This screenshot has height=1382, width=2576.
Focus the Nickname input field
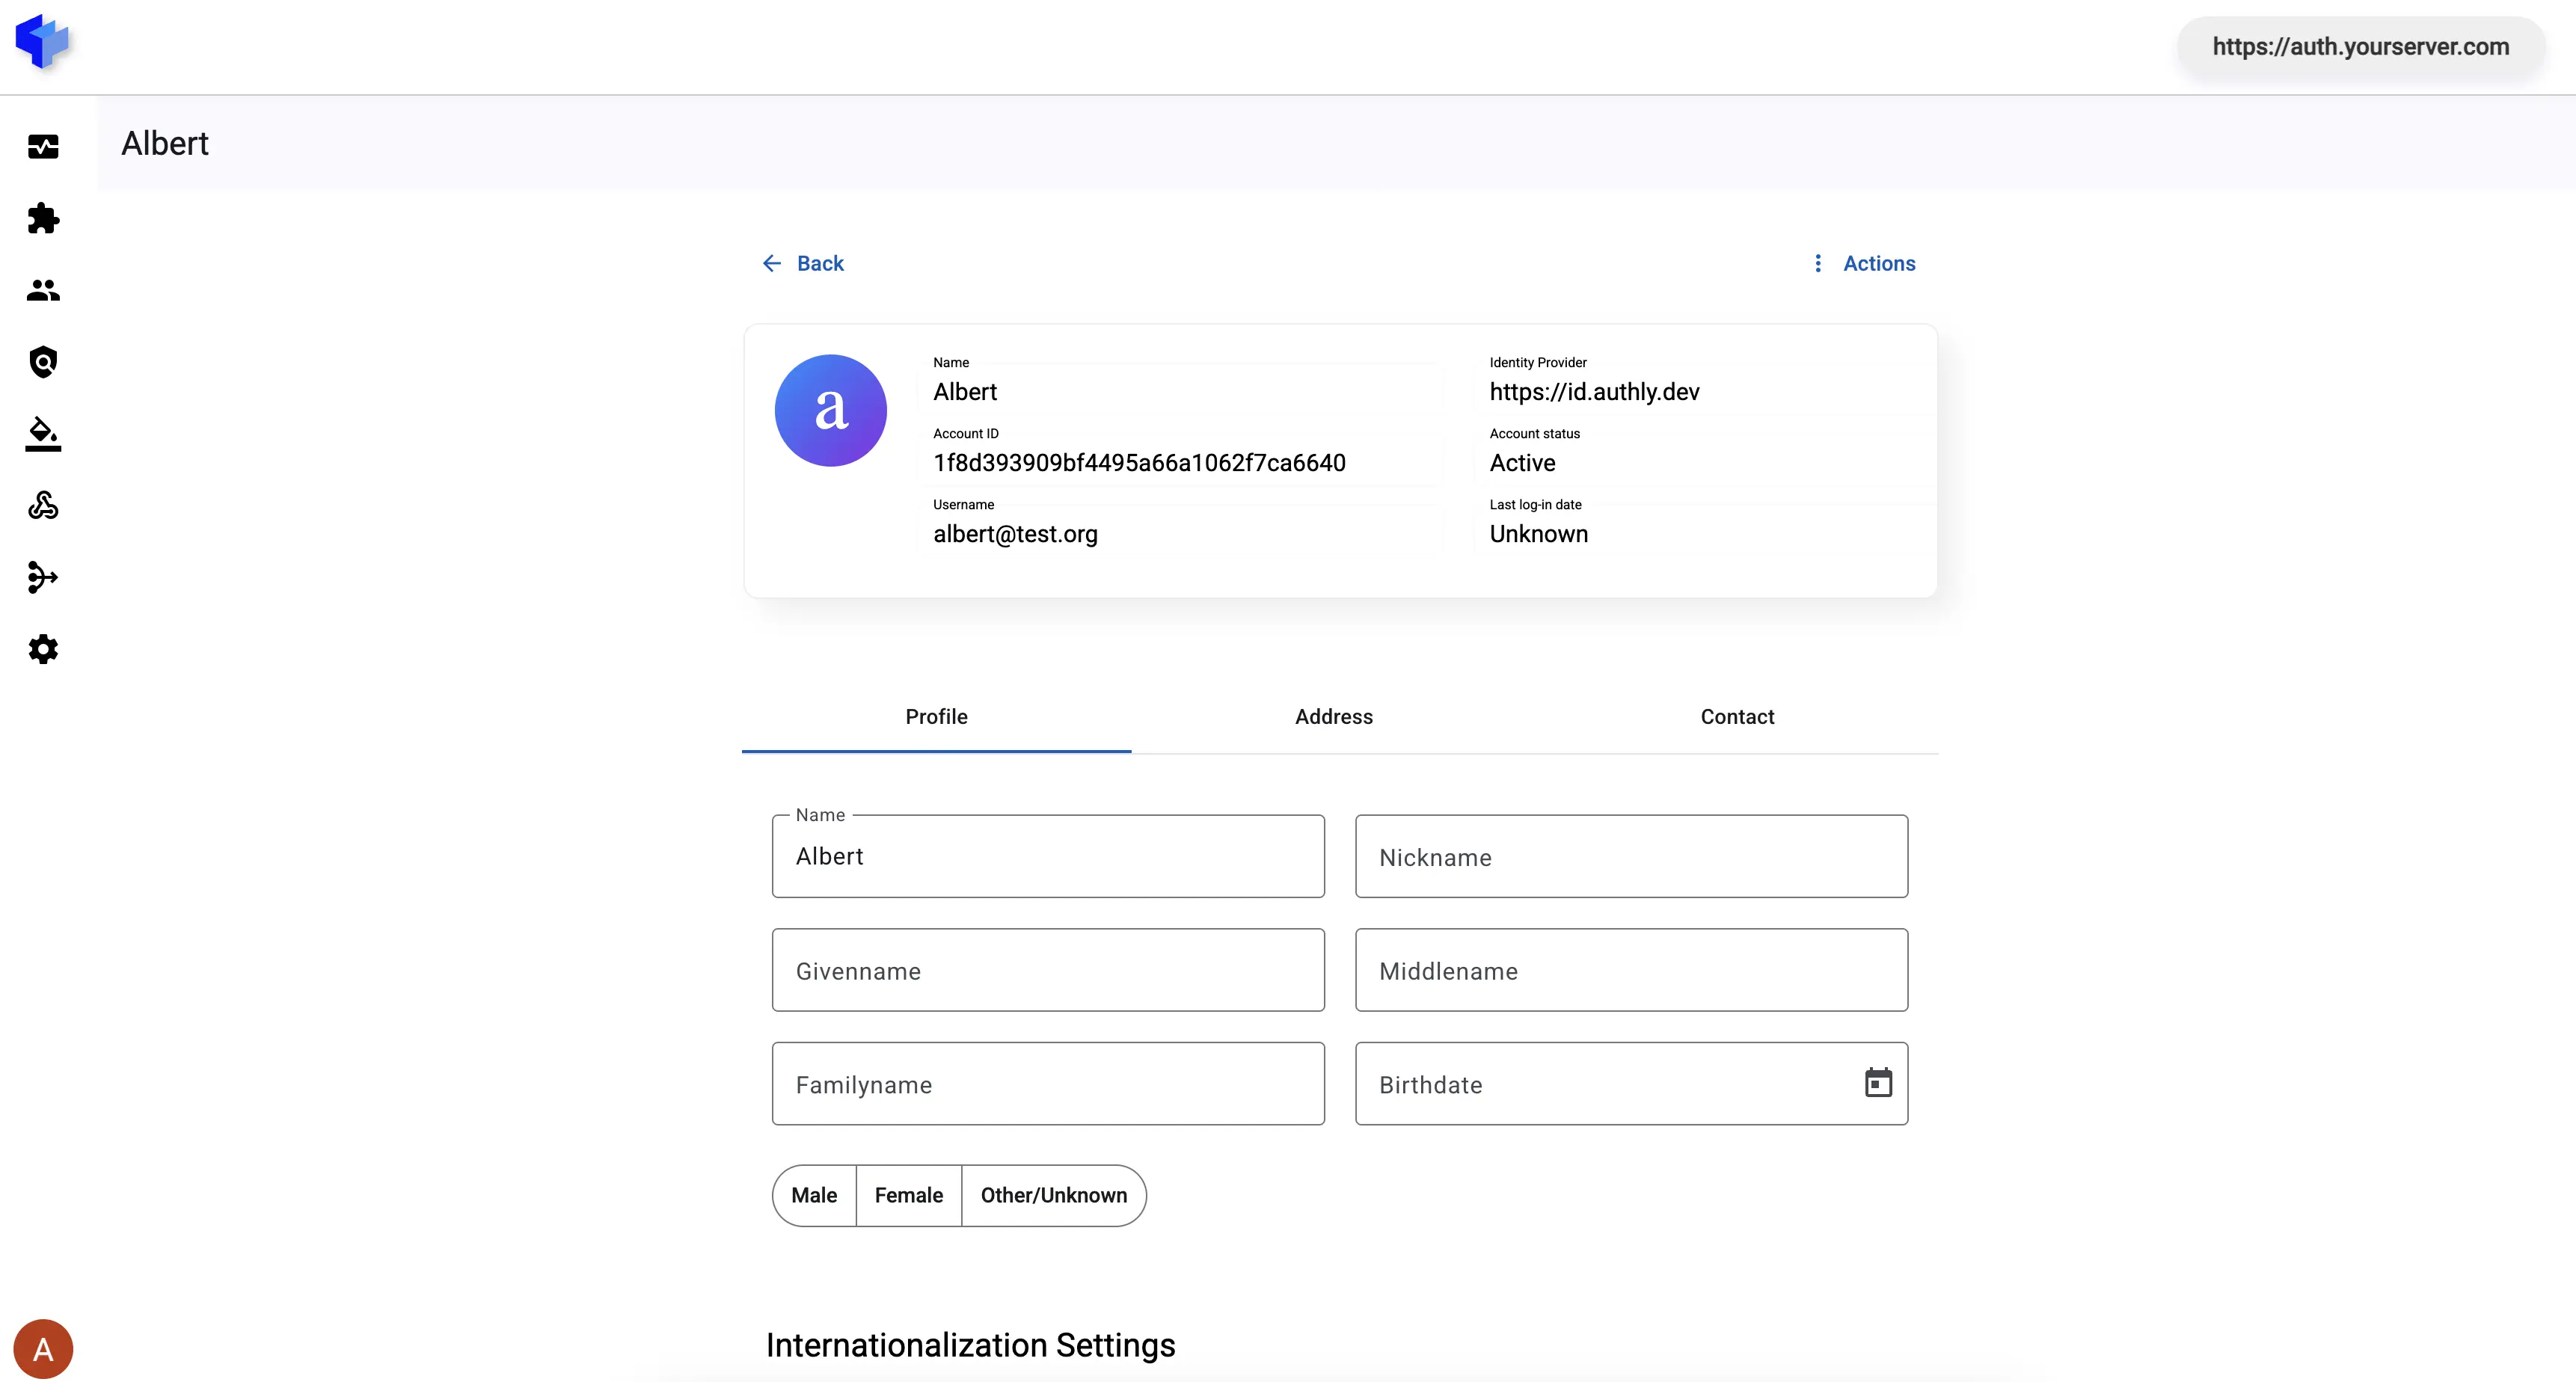click(1631, 856)
